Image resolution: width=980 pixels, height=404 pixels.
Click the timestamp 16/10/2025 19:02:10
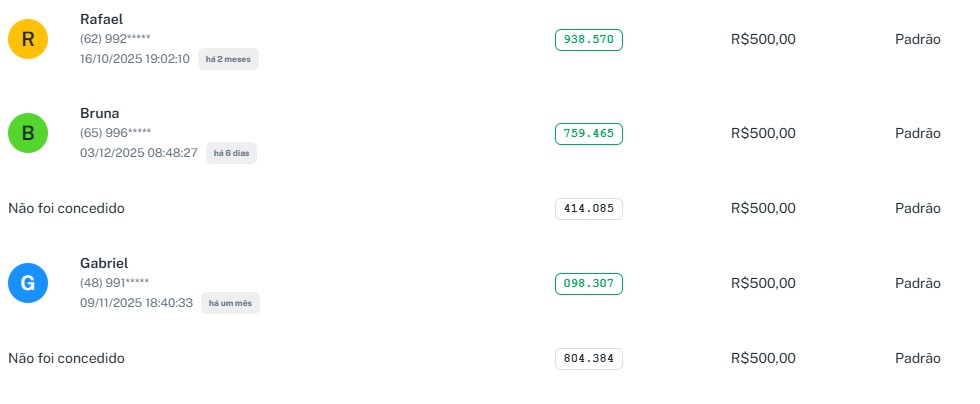135,59
